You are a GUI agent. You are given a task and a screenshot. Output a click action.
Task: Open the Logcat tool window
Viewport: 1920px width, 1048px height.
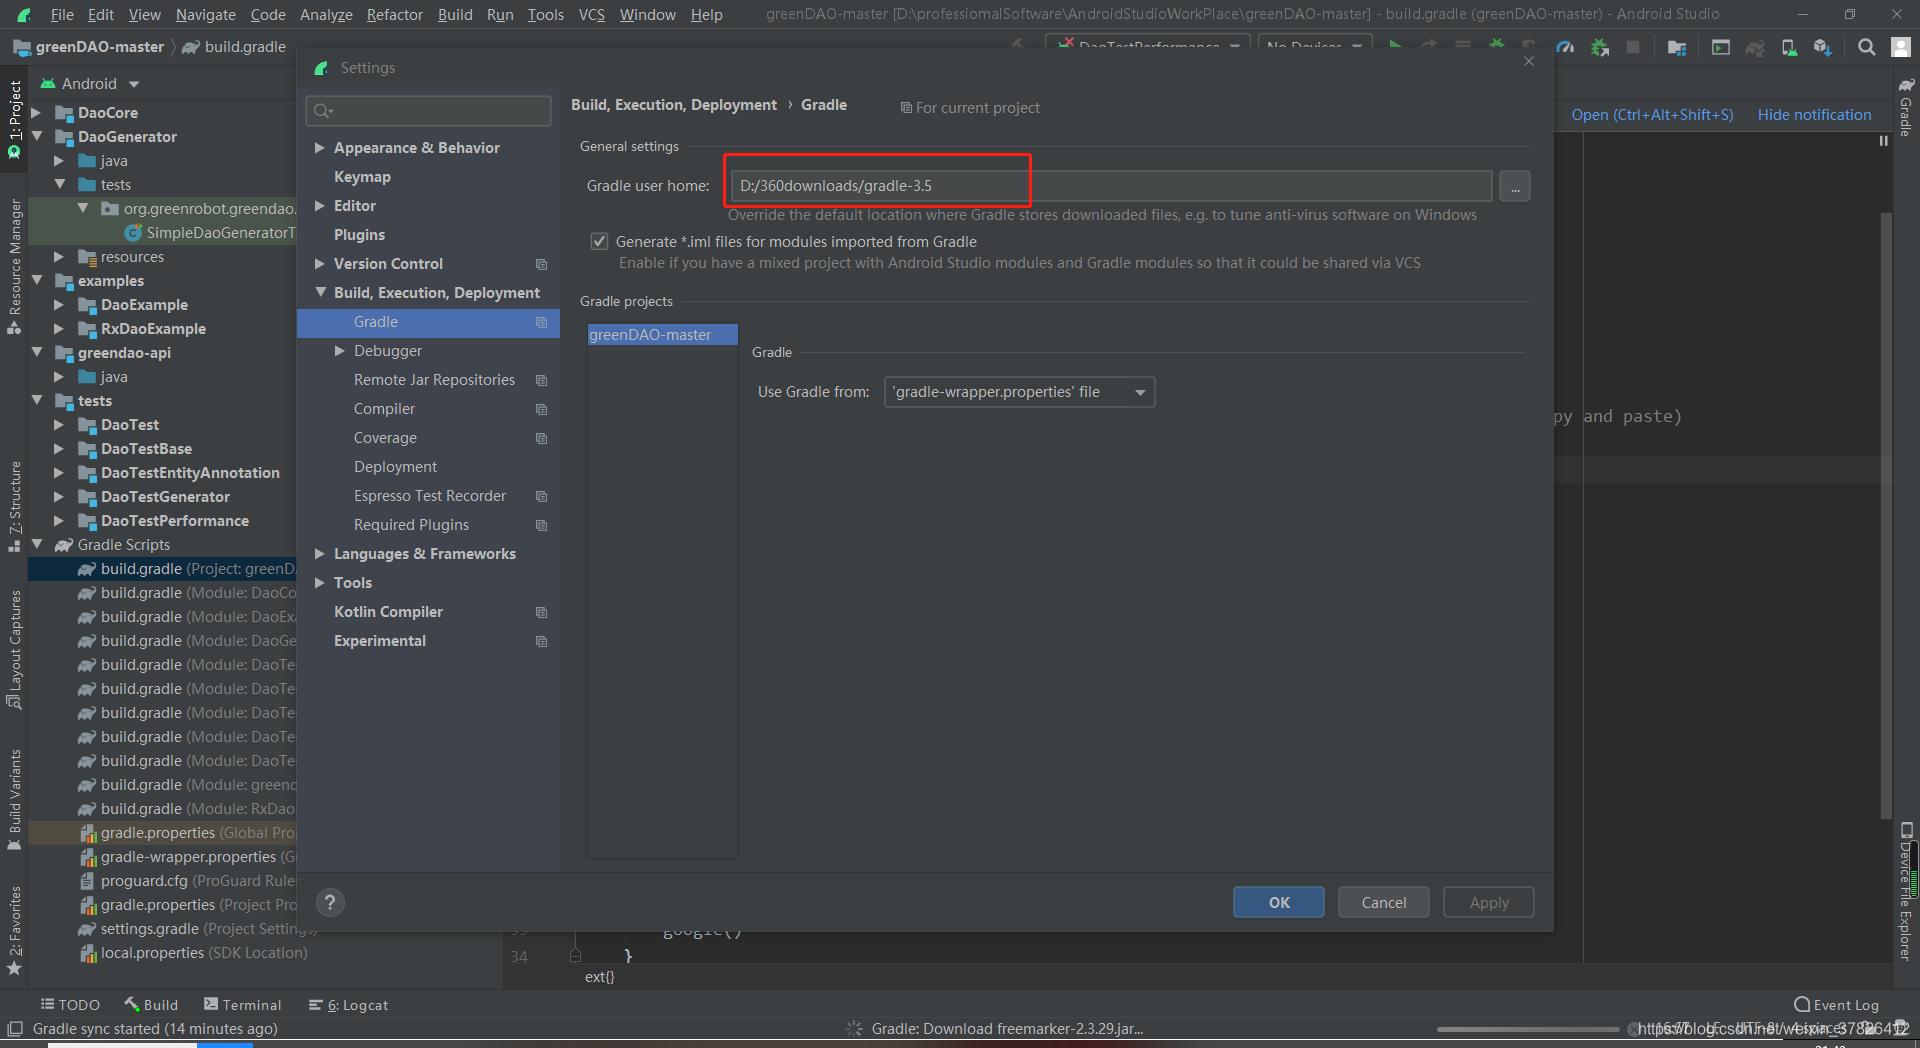click(x=348, y=1005)
